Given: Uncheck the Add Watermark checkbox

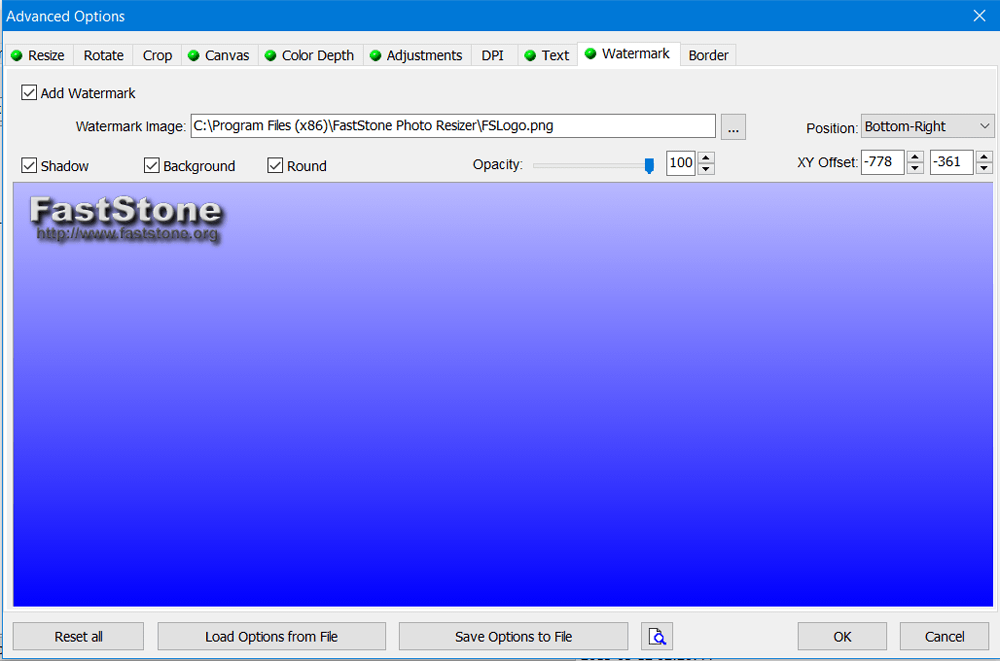Looking at the screenshot, I should pyautogui.click(x=29, y=93).
